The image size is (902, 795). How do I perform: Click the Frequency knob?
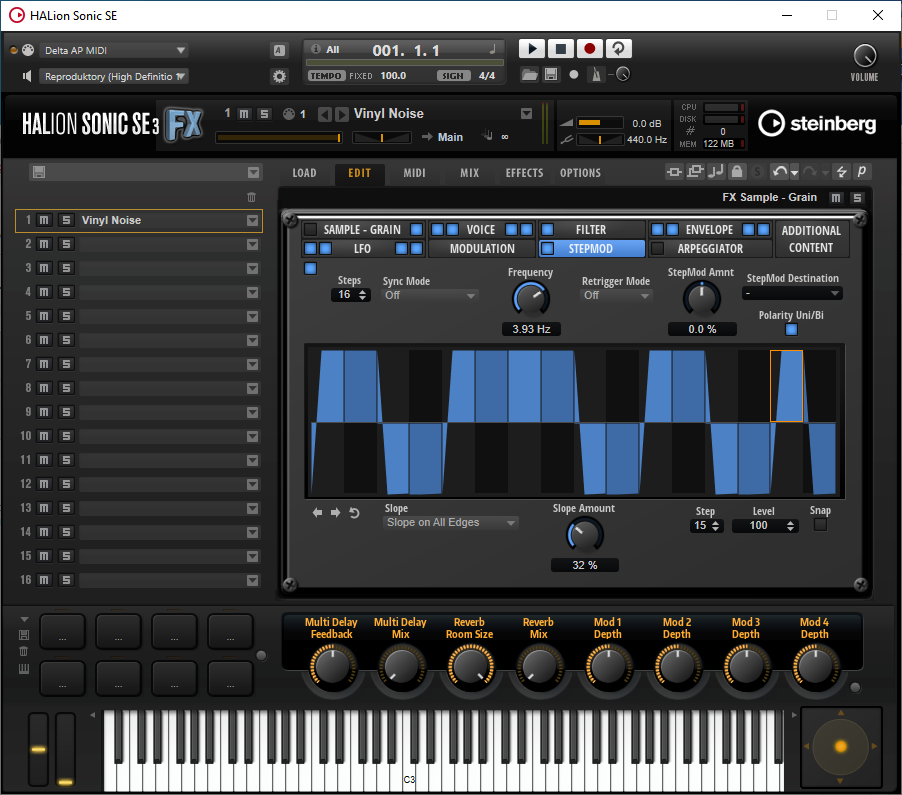click(x=530, y=299)
